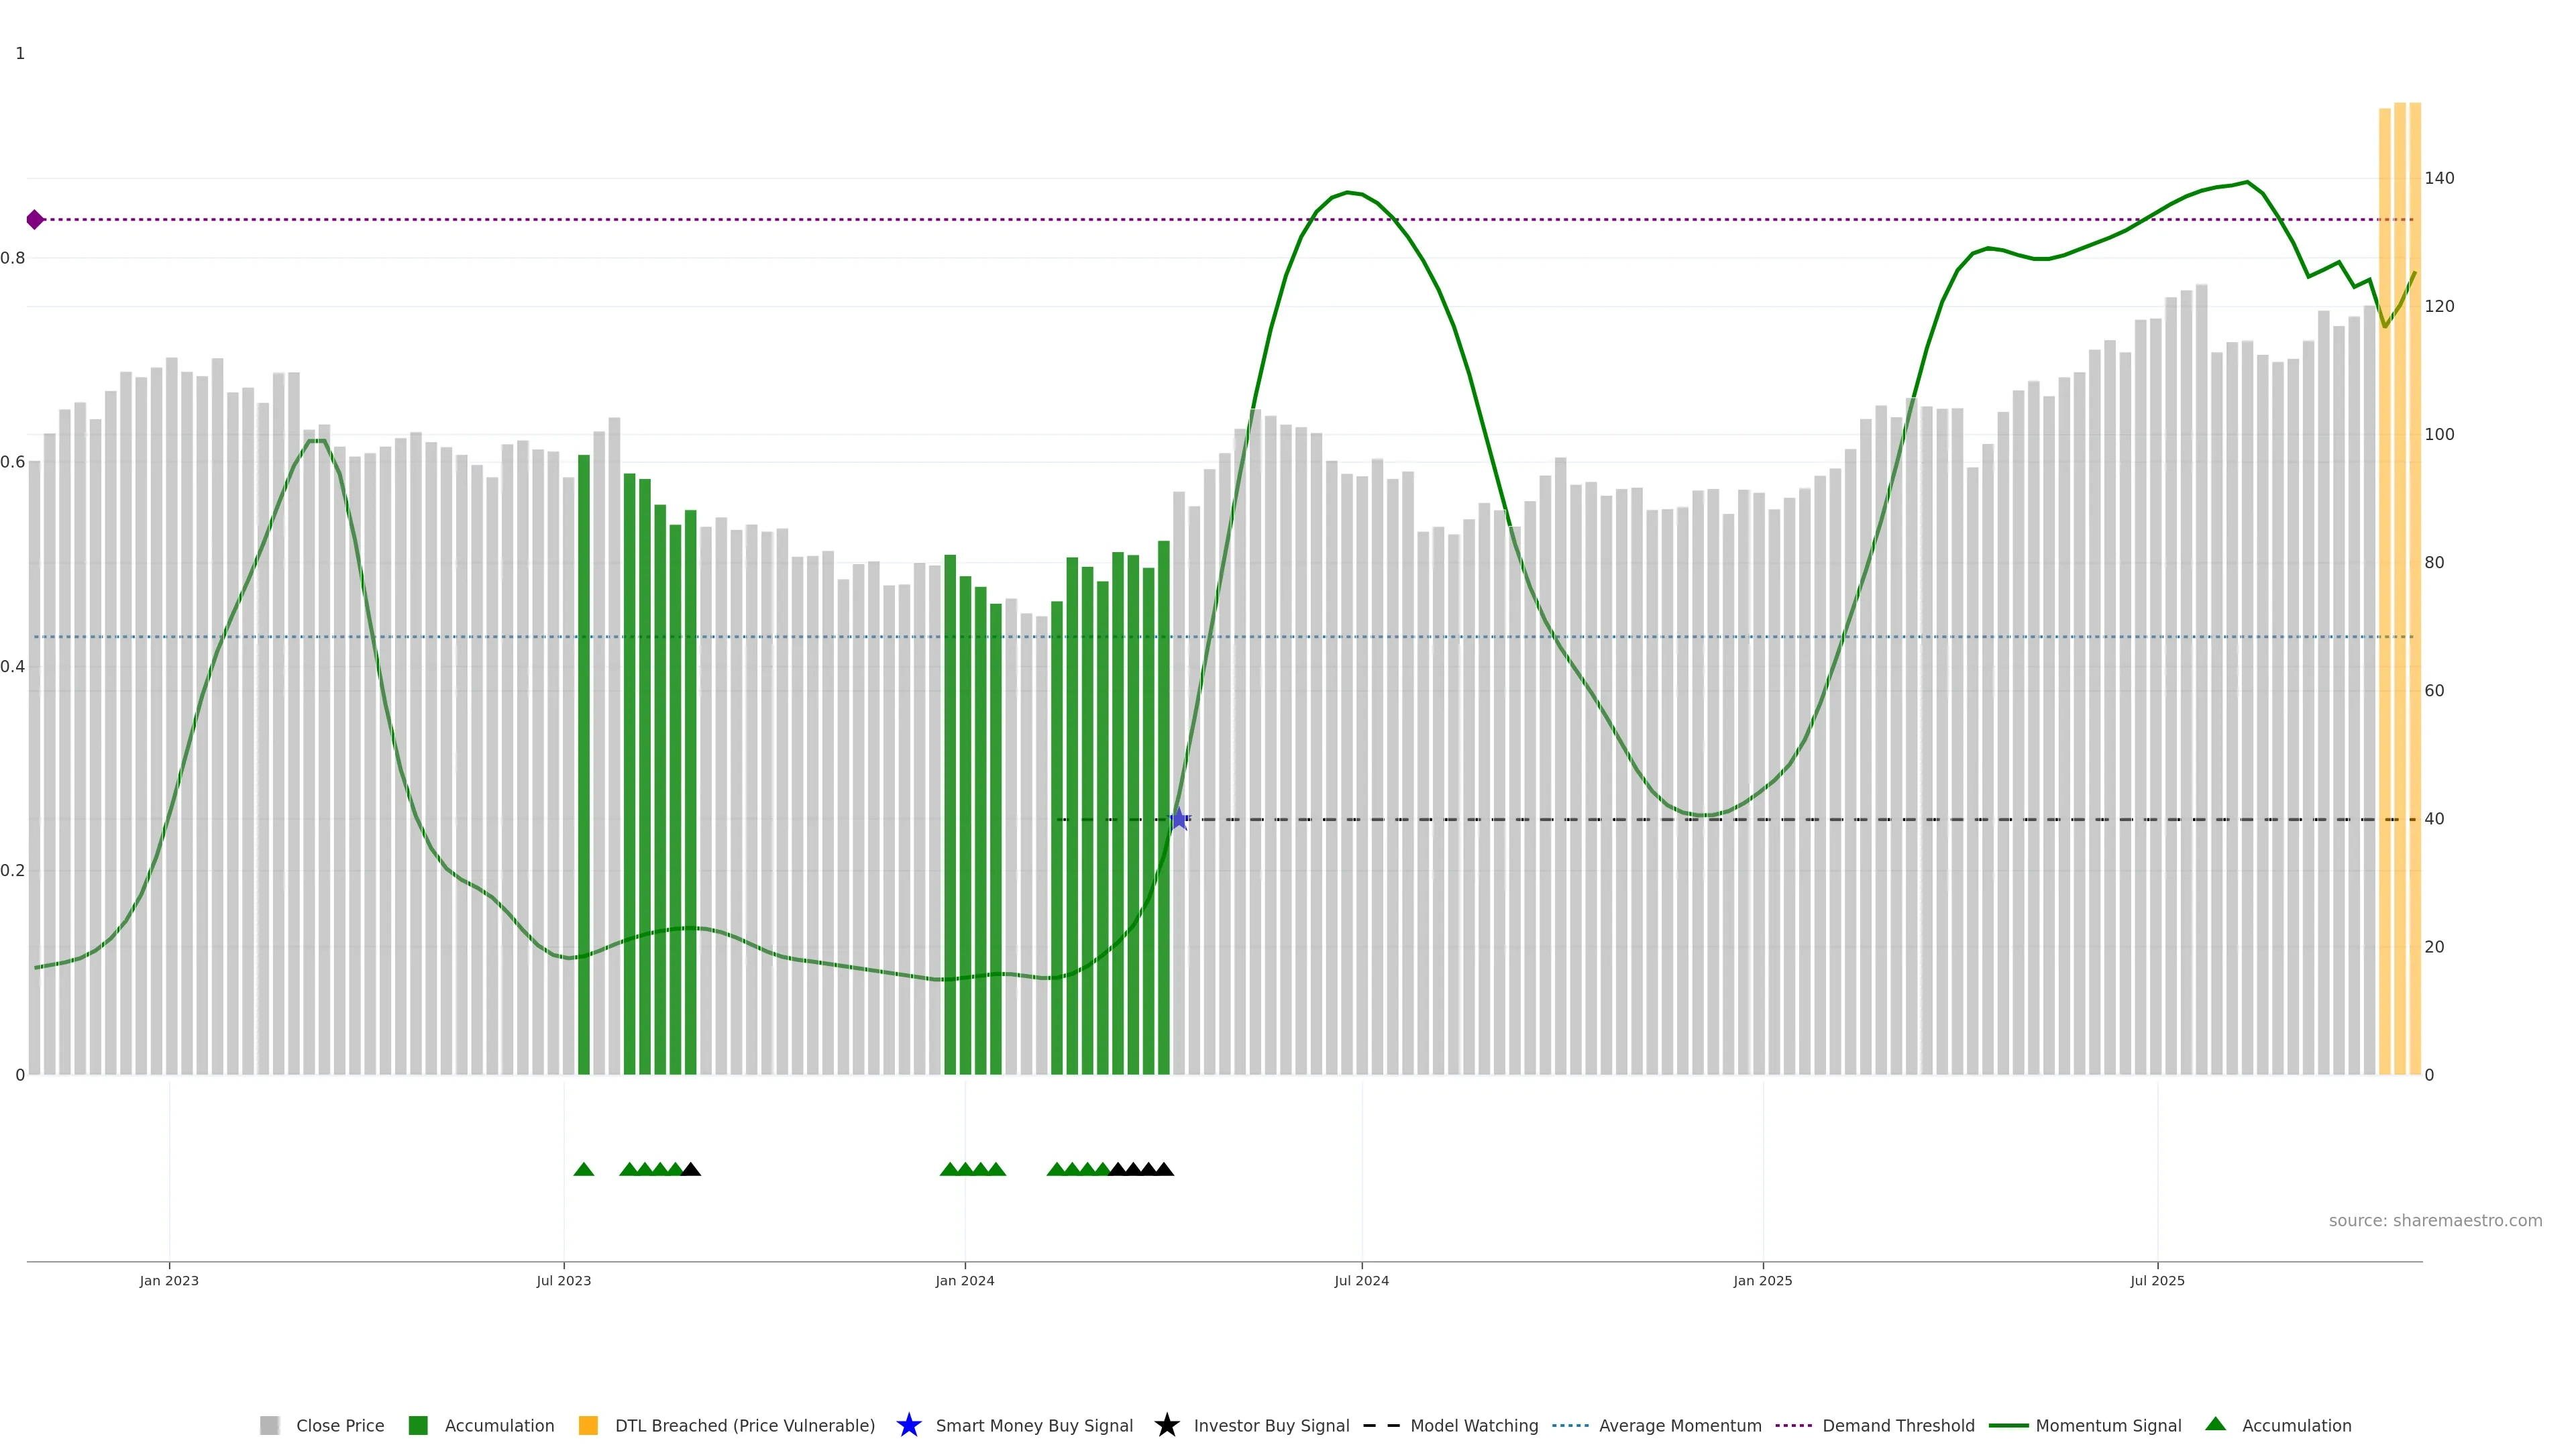2576x1449 pixels.
Task: Click the blue Smart Money Buy star
Action: pos(1179,819)
